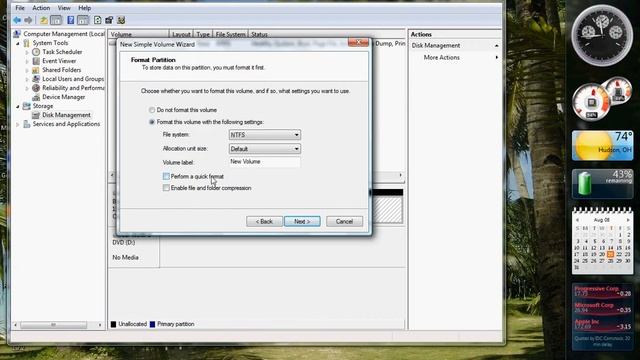The height and width of the screenshot is (360, 640).
Task: Click the calendar gadget previous month arrow
Action: (x=577, y=220)
